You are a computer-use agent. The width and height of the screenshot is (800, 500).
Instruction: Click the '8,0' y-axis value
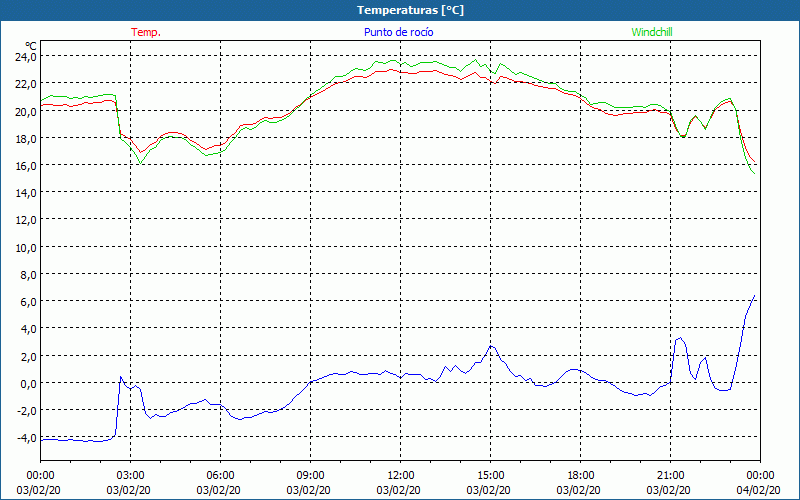28,274
